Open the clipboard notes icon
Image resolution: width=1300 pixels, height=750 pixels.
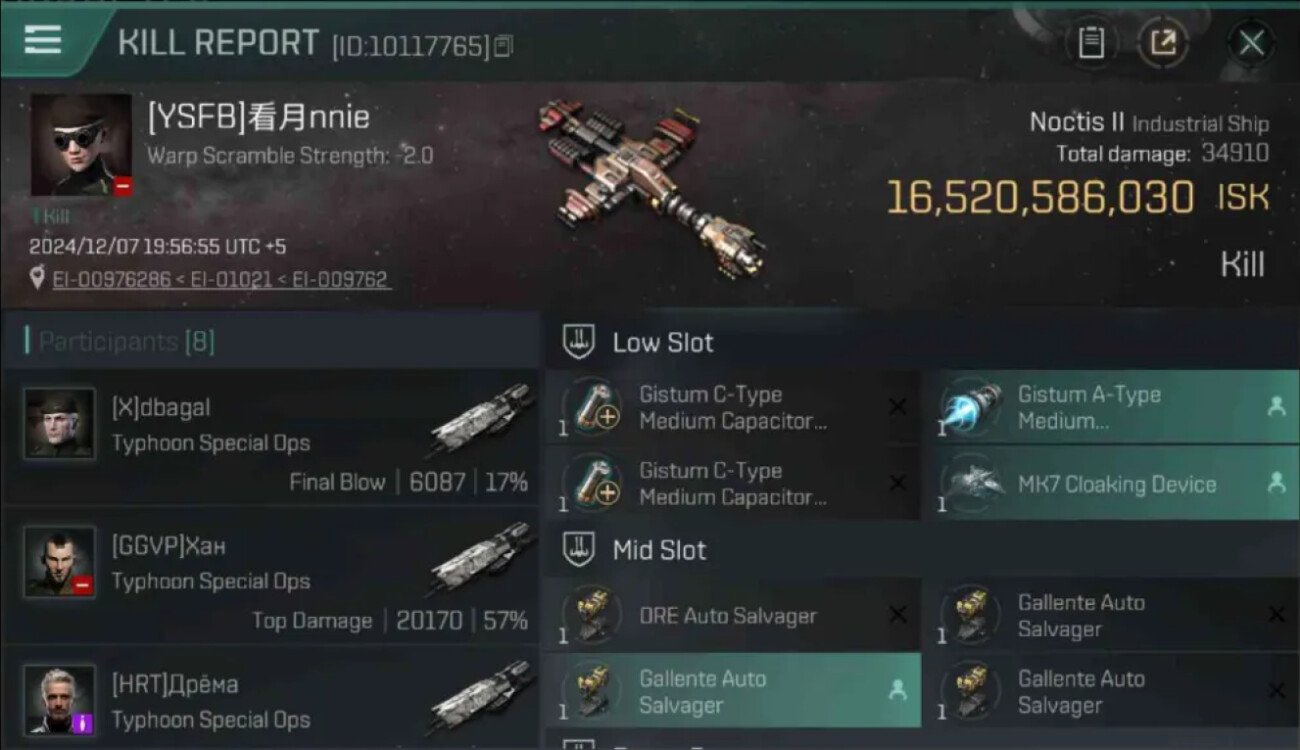pos(1091,43)
